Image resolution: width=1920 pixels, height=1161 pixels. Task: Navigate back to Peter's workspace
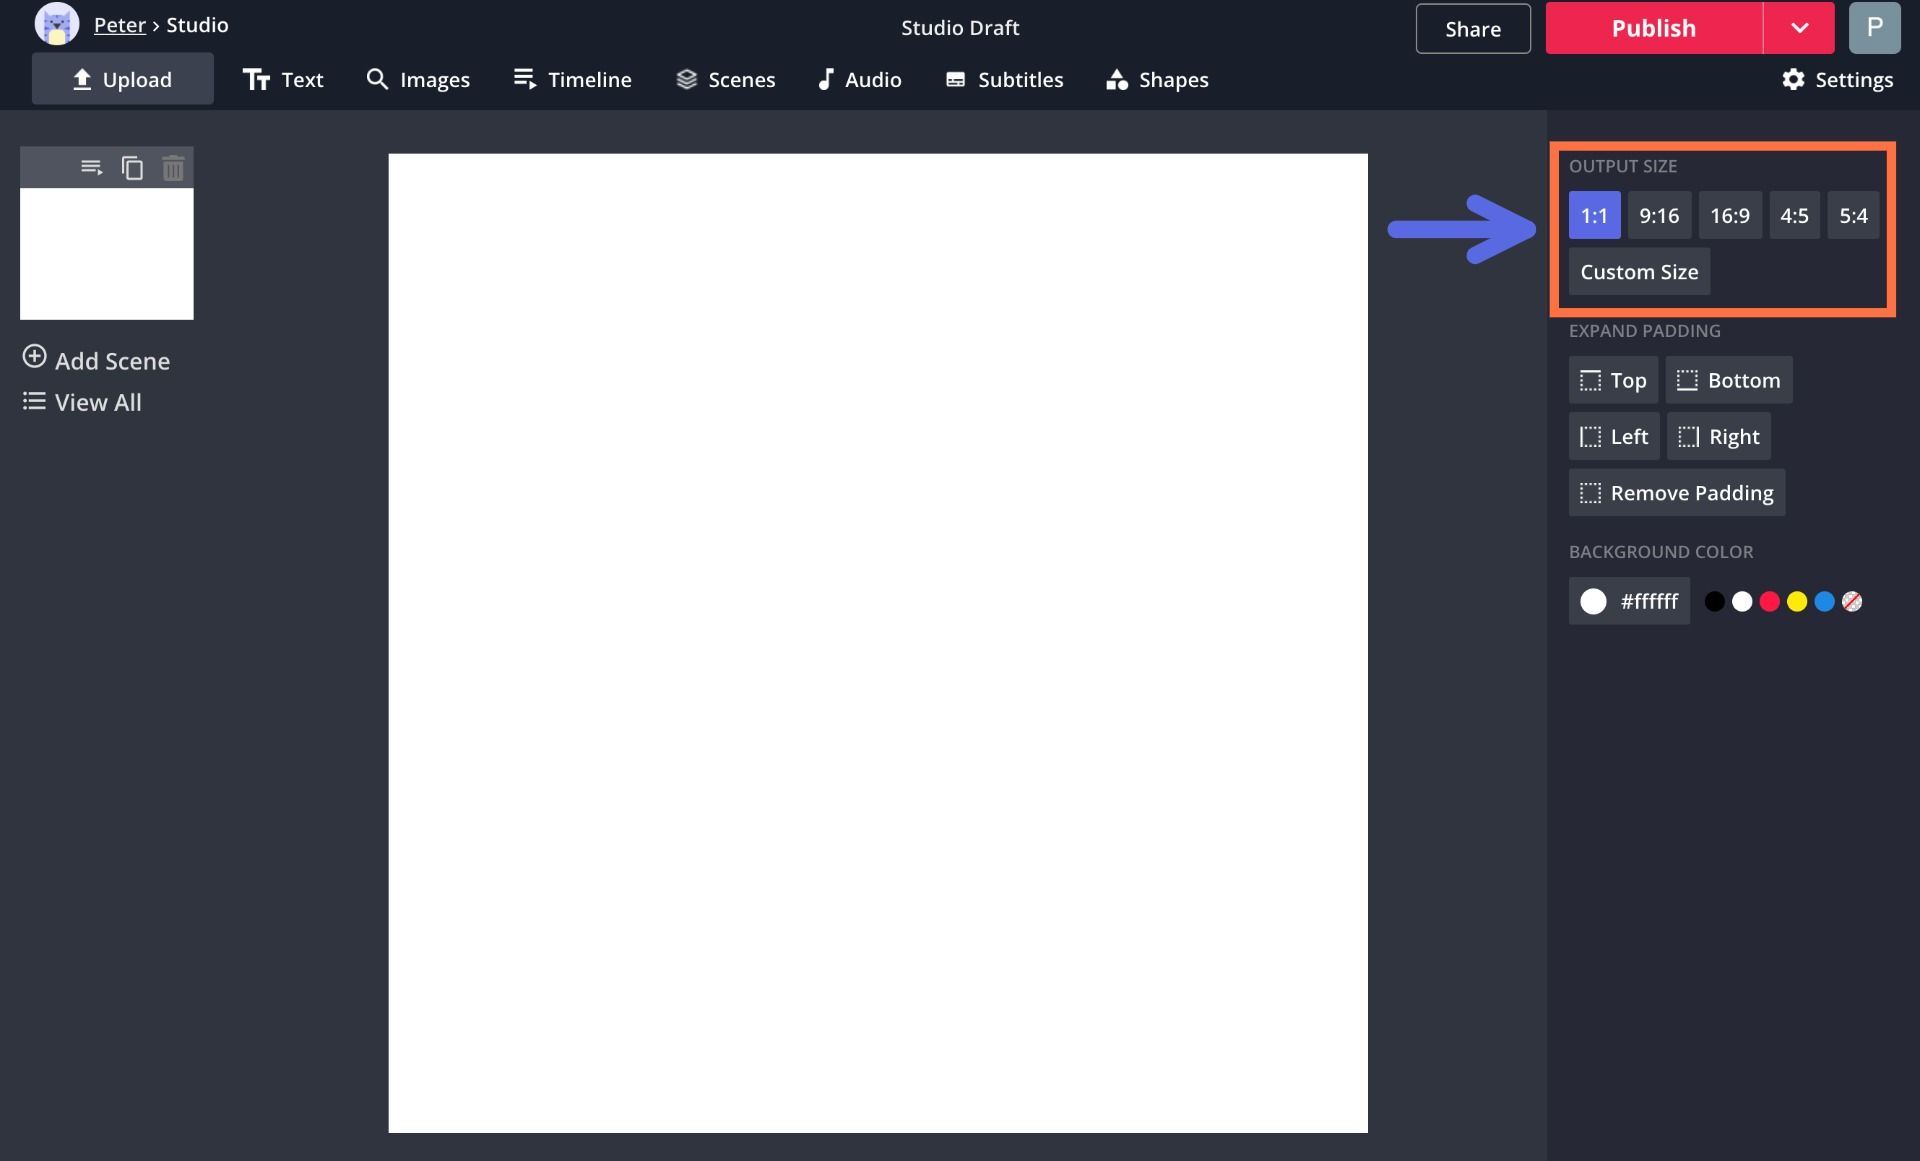click(118, 24)
